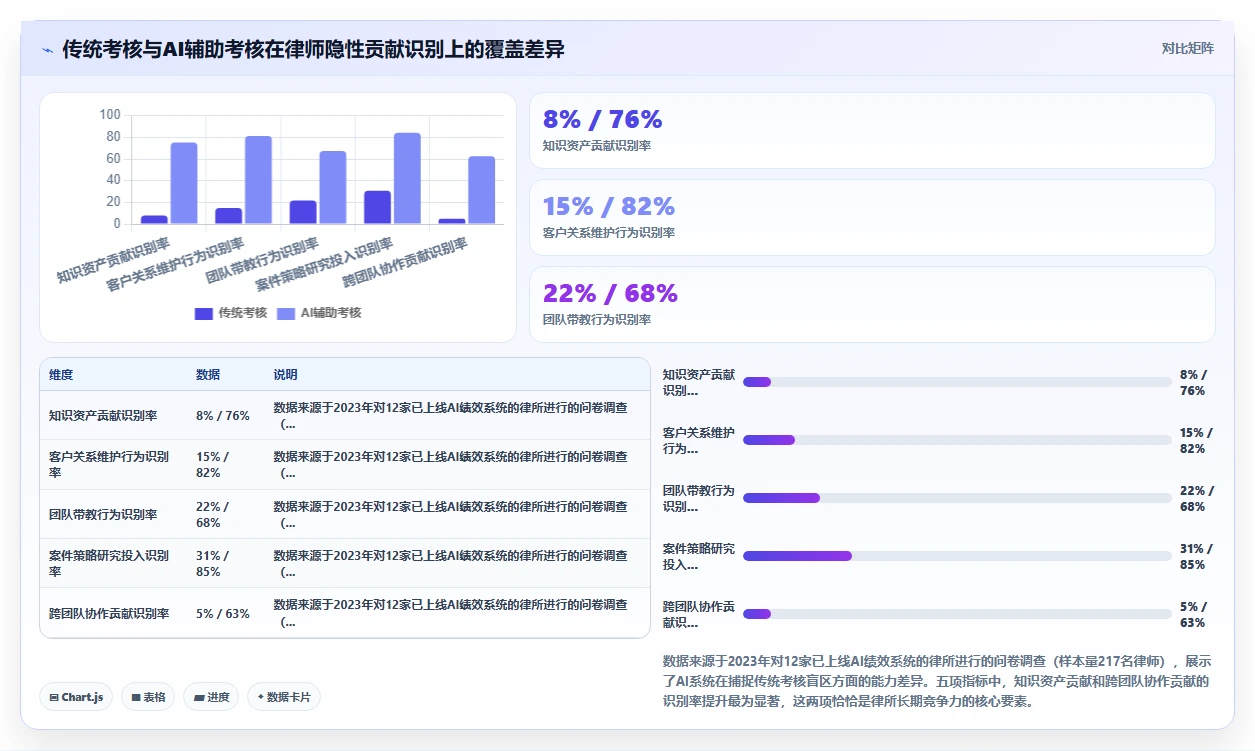This screenshot has height=751, width=1255.
Task: Click the 对比矩阵 label at top right
Action: [x=1188, y=48]
